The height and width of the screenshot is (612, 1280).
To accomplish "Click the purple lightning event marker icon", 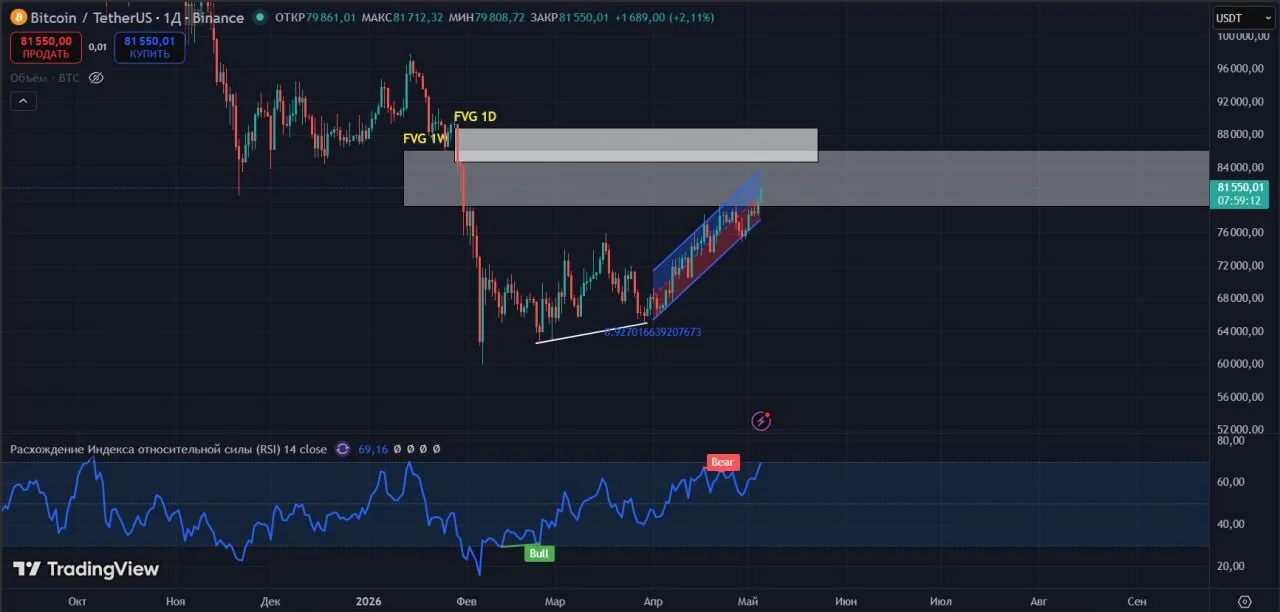I will tap(762, 421).
